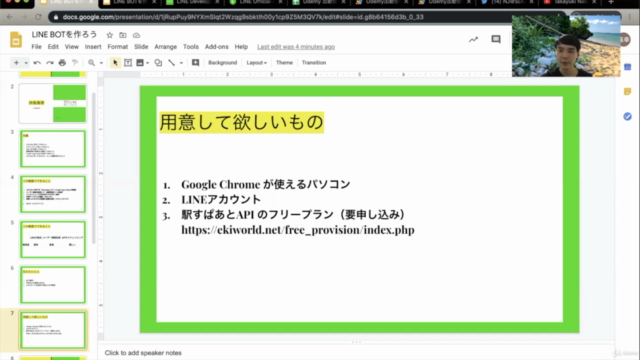The width and height of the screenshot is (640, 360).
Task: Click the slide title 用意して欲しいもの
Action: (242, 122)
